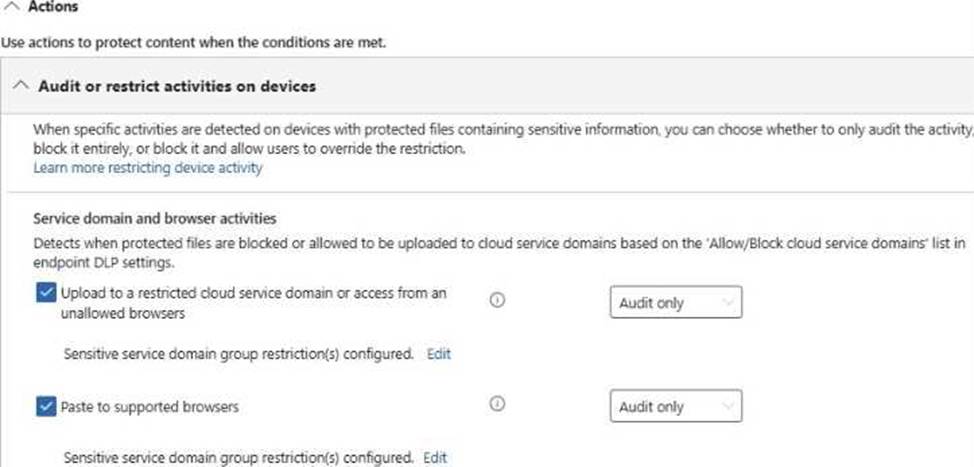Uncheck the 'Paste to supported browsers' checkbox

[x=44, y=406]
